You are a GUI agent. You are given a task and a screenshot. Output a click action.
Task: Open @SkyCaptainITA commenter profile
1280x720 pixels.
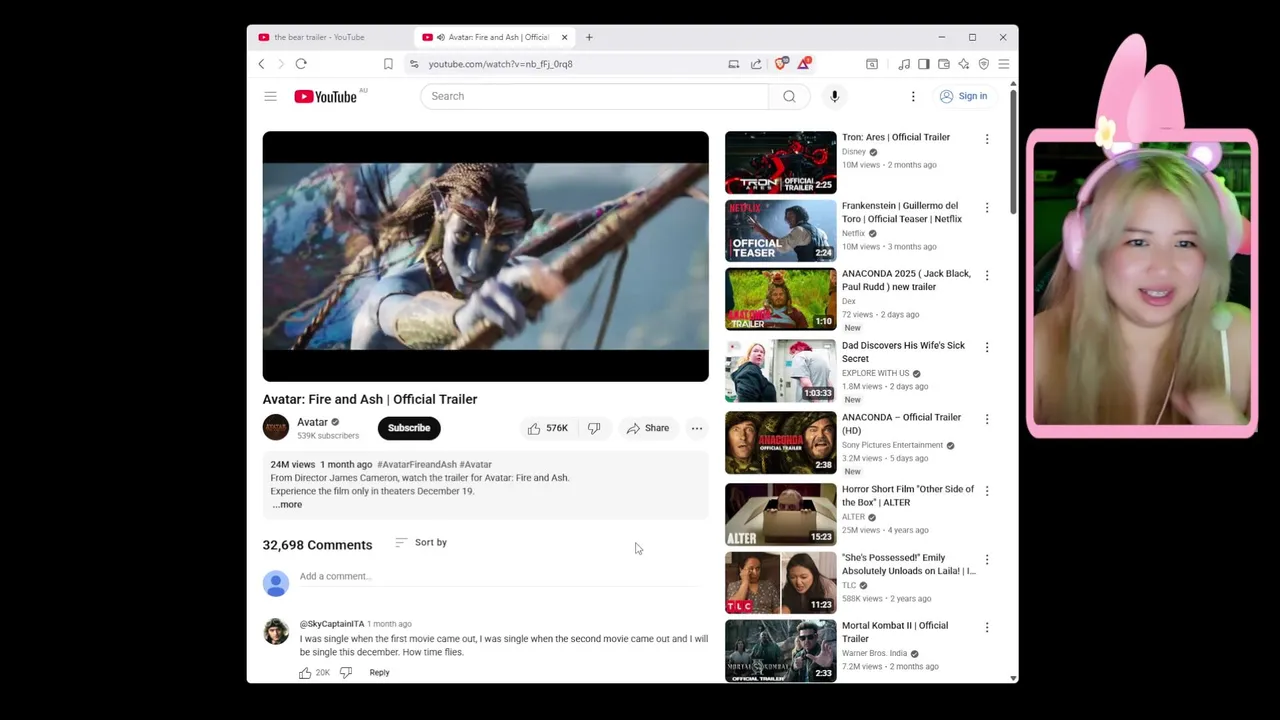(332, 624)
